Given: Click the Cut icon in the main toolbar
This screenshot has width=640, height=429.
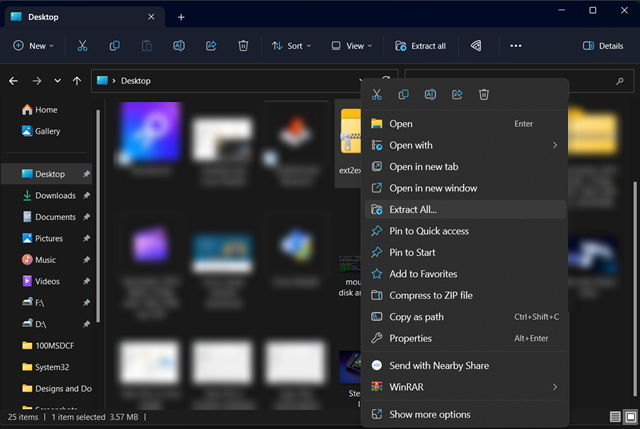Looking at the screenshot, I should pyautogui.click(x=82, y=46).
